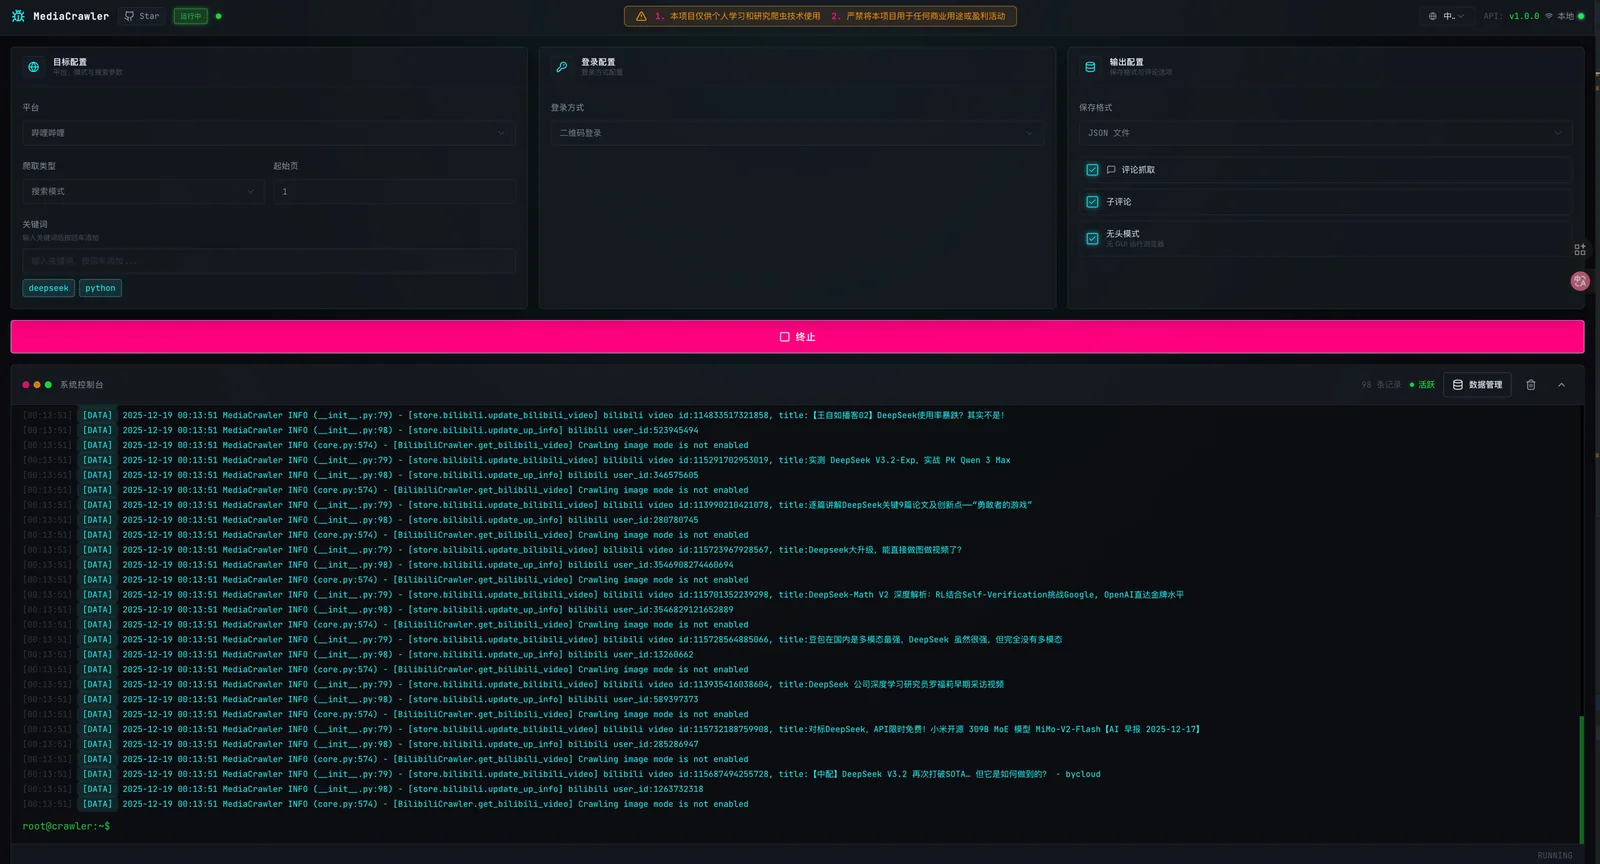Click the globe icon of 目标配置 panel
Screen dimensions: 1600x864
point(33,67)
